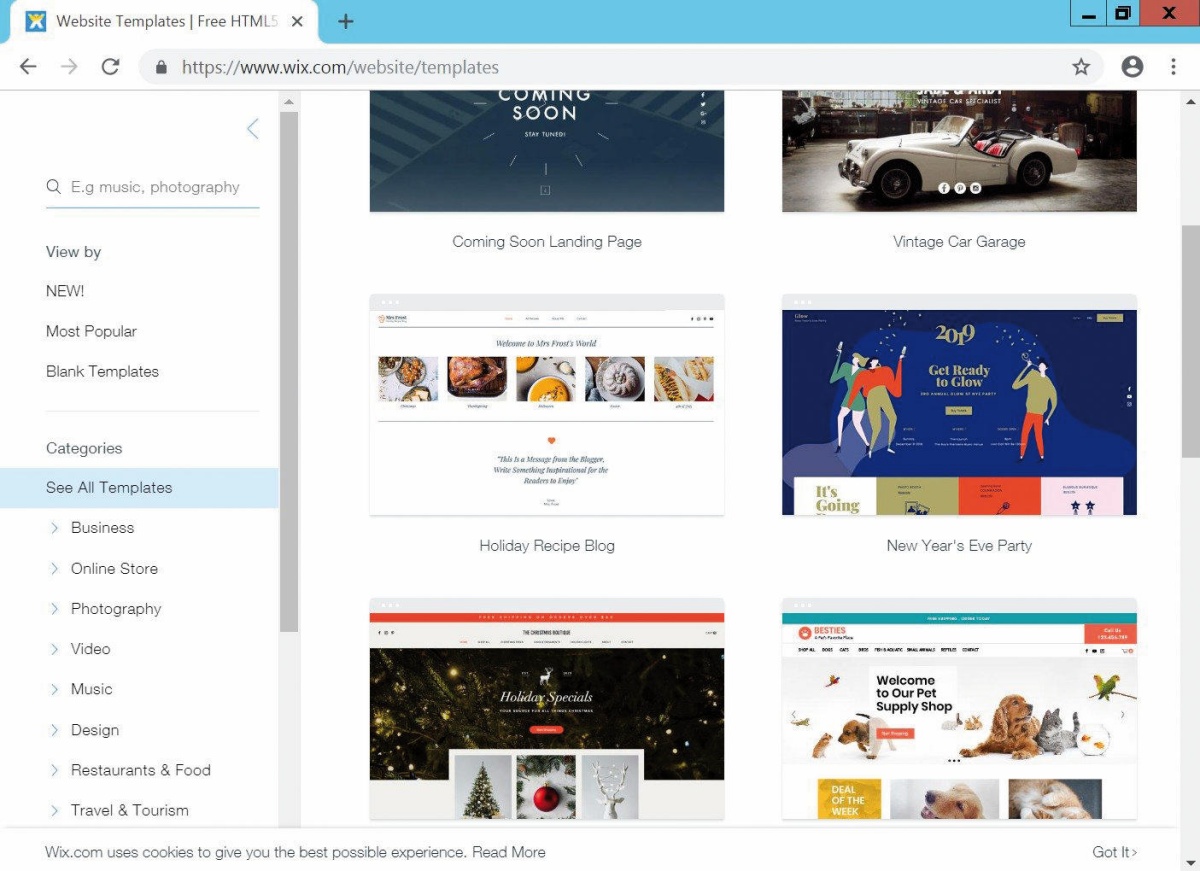
Task: Filter templates by NEW!
Action: (x=65, y=291)
